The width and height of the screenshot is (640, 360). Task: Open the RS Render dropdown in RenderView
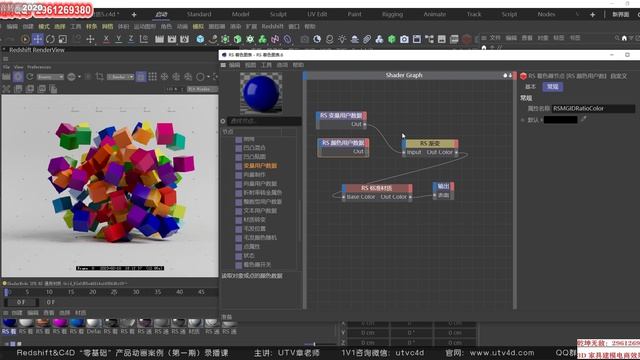[x=202, y=89]
